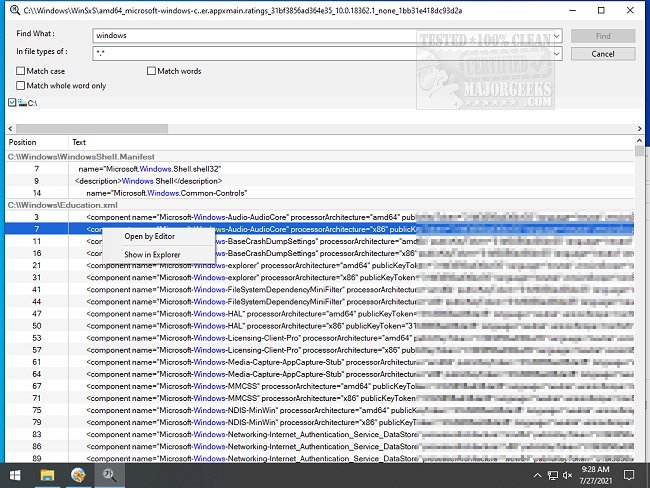
Task: Open the taskbar clock showing 9:28 AM
Action: point(595,475)
